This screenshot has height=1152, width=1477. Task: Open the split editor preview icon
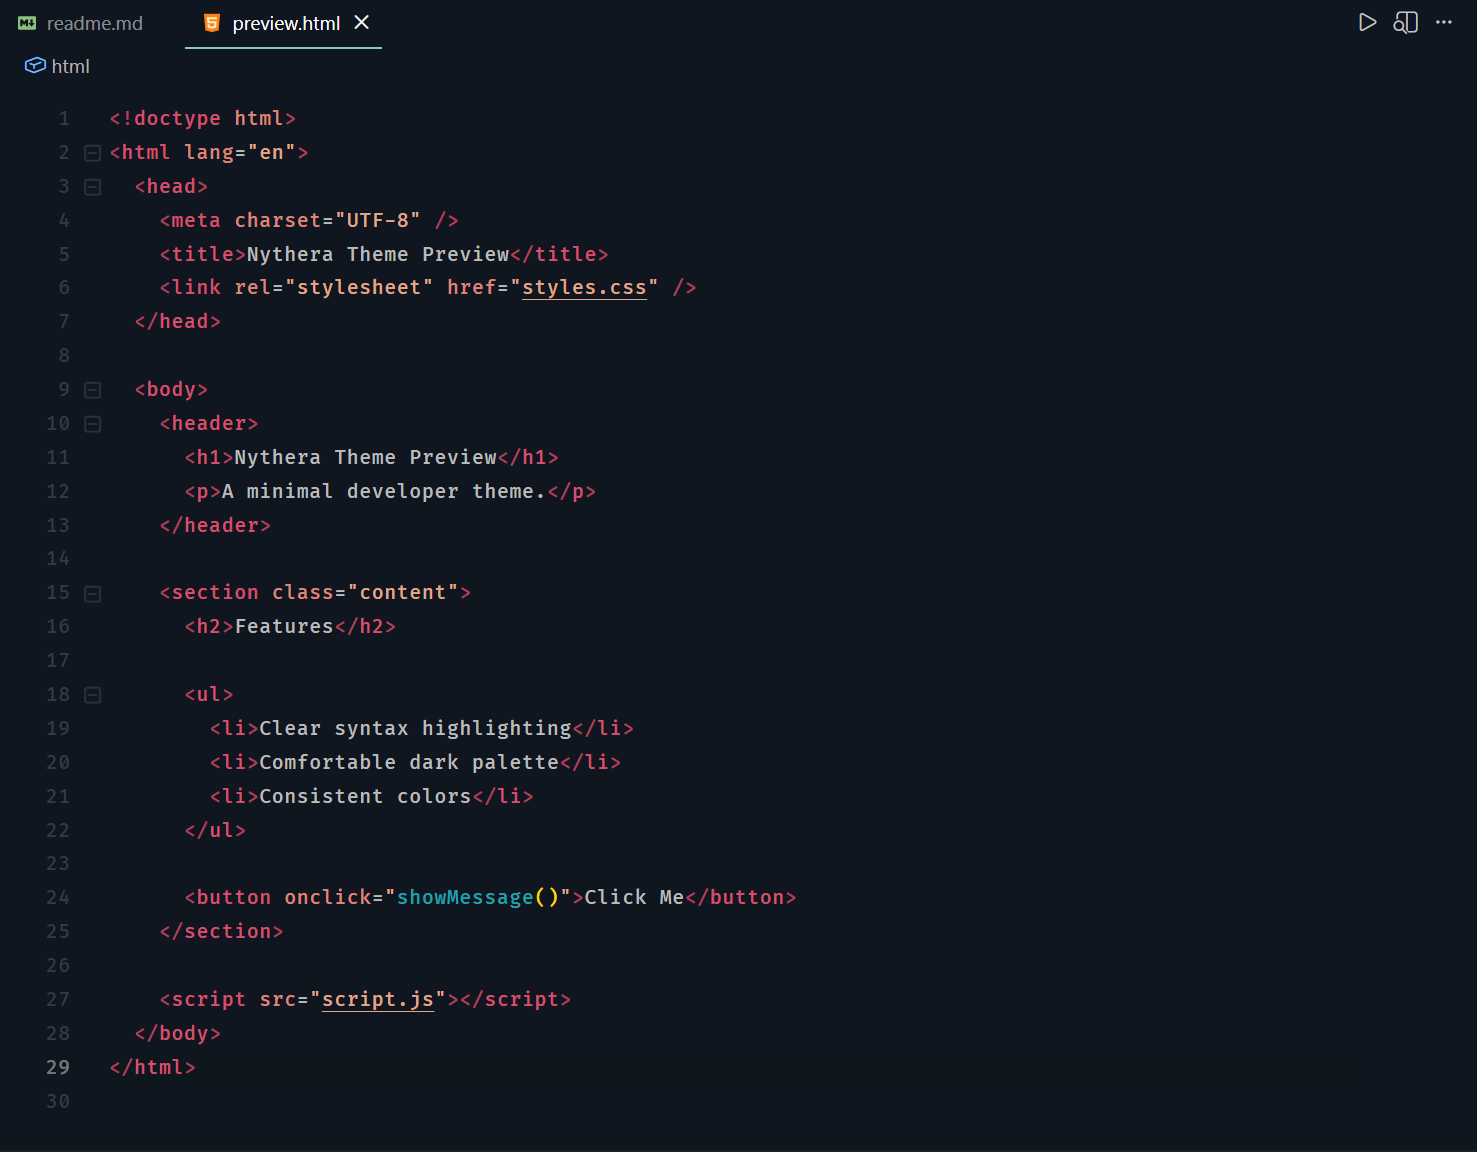1405,22
